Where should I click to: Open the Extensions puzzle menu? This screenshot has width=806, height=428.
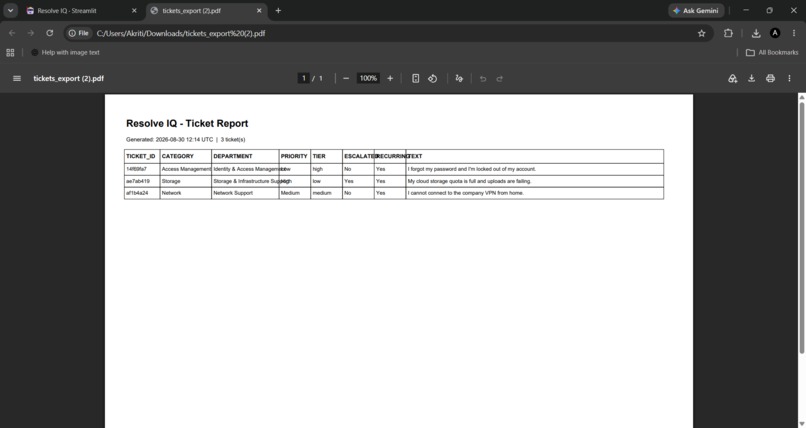coord(728,33)
